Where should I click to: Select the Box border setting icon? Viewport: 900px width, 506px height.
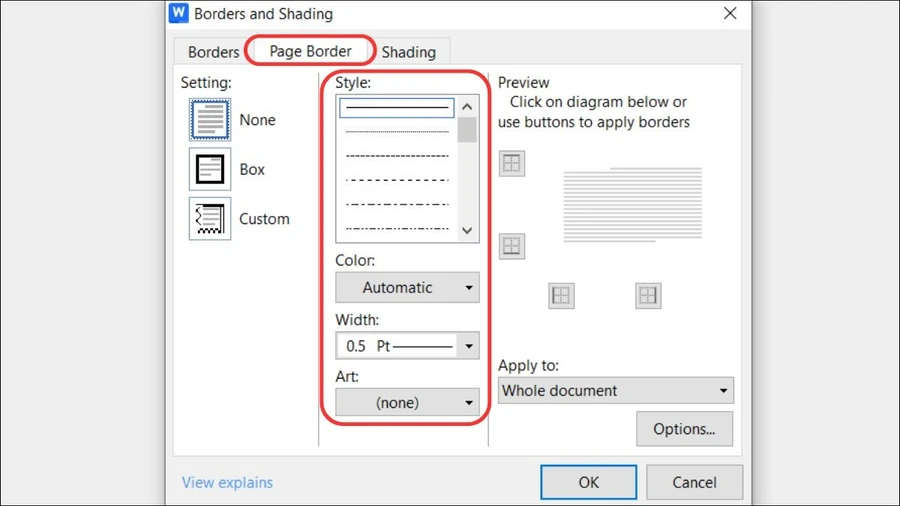click(x=210, y=169)
